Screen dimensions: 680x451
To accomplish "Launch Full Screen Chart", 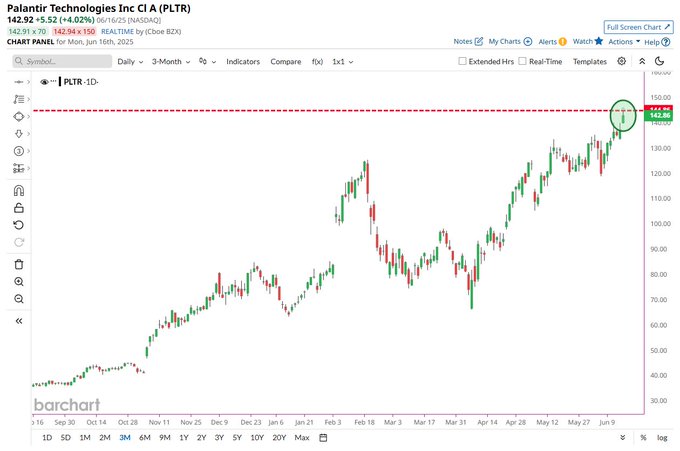I will click(x=638, y=27).
